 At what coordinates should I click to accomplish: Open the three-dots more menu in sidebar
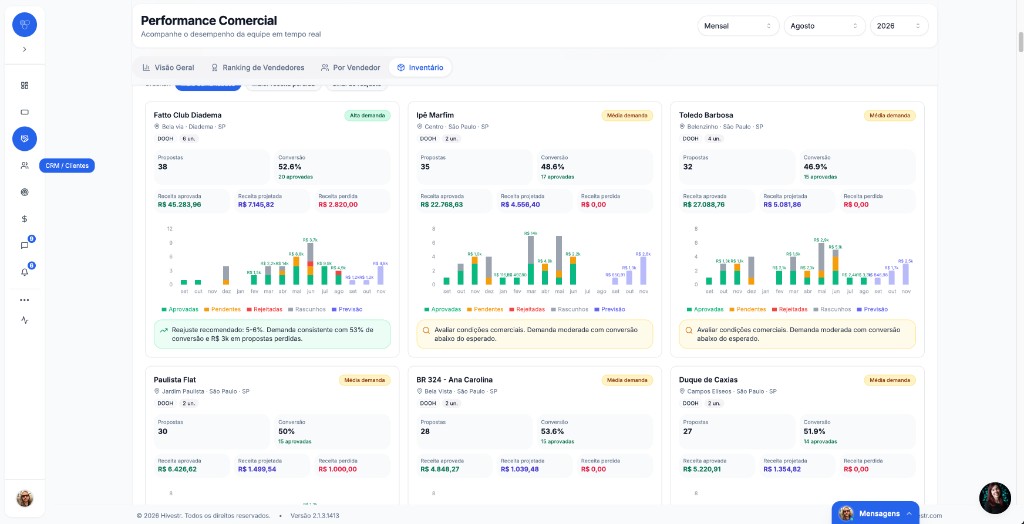pyautogui.click(x=25, y=300)
